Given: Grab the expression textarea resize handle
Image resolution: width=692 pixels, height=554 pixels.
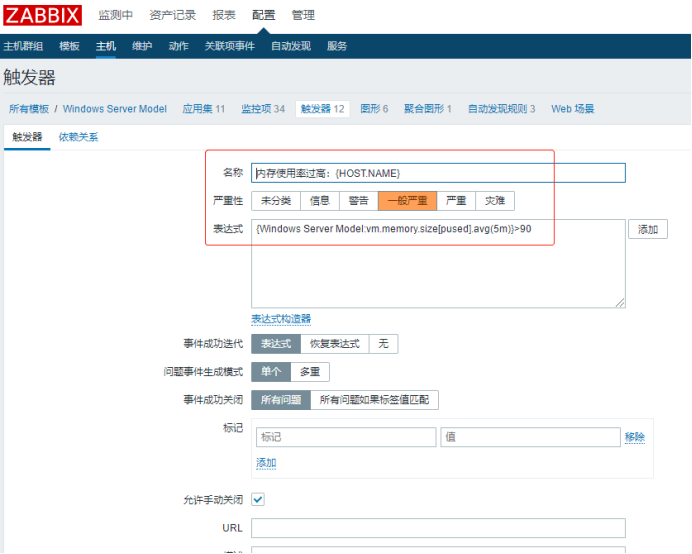Looking at the screenshot, I should click(620, 303).
